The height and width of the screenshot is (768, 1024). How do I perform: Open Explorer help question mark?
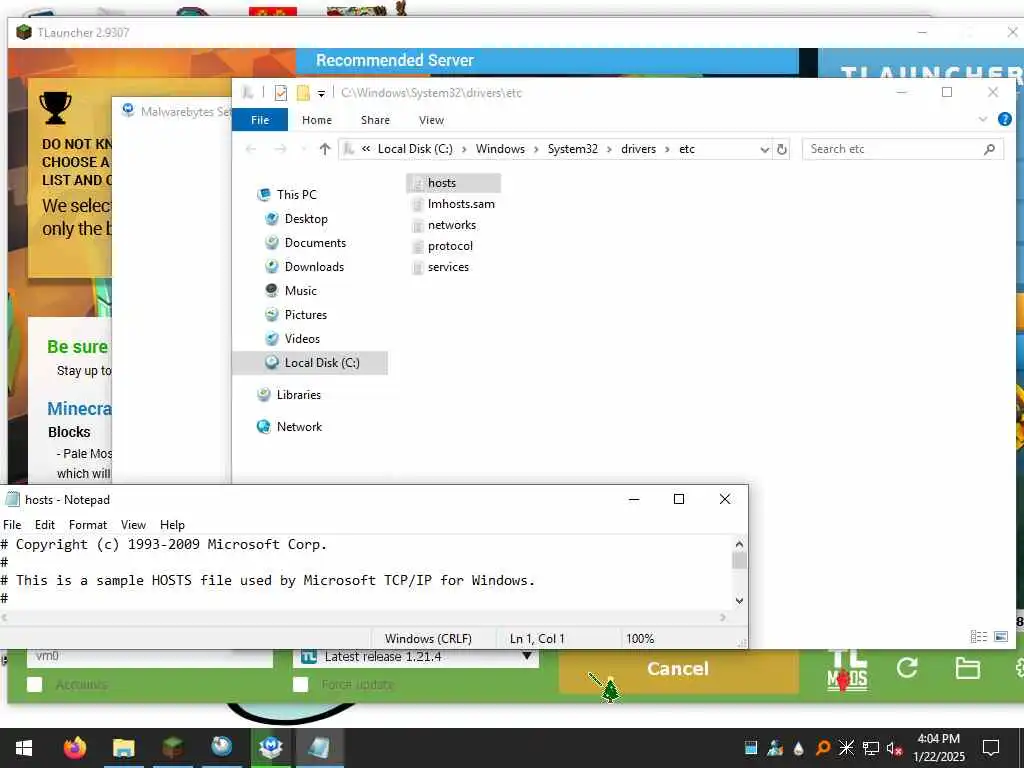(x=1004, y=119)
